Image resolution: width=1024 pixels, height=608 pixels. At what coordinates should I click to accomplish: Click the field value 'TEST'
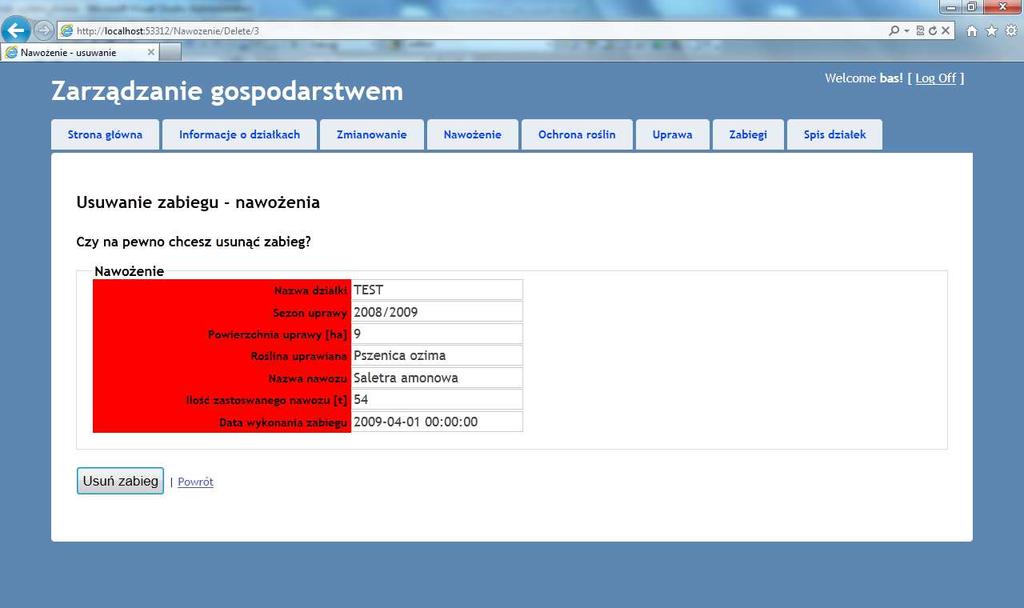tap(368, 290)
